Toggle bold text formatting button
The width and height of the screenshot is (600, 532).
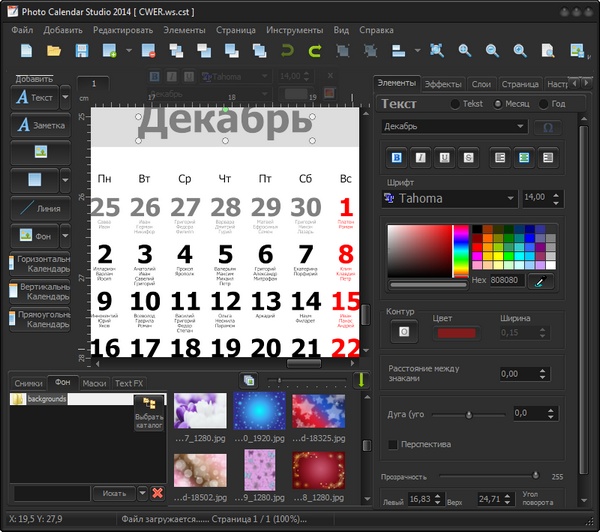click(396, 157)
